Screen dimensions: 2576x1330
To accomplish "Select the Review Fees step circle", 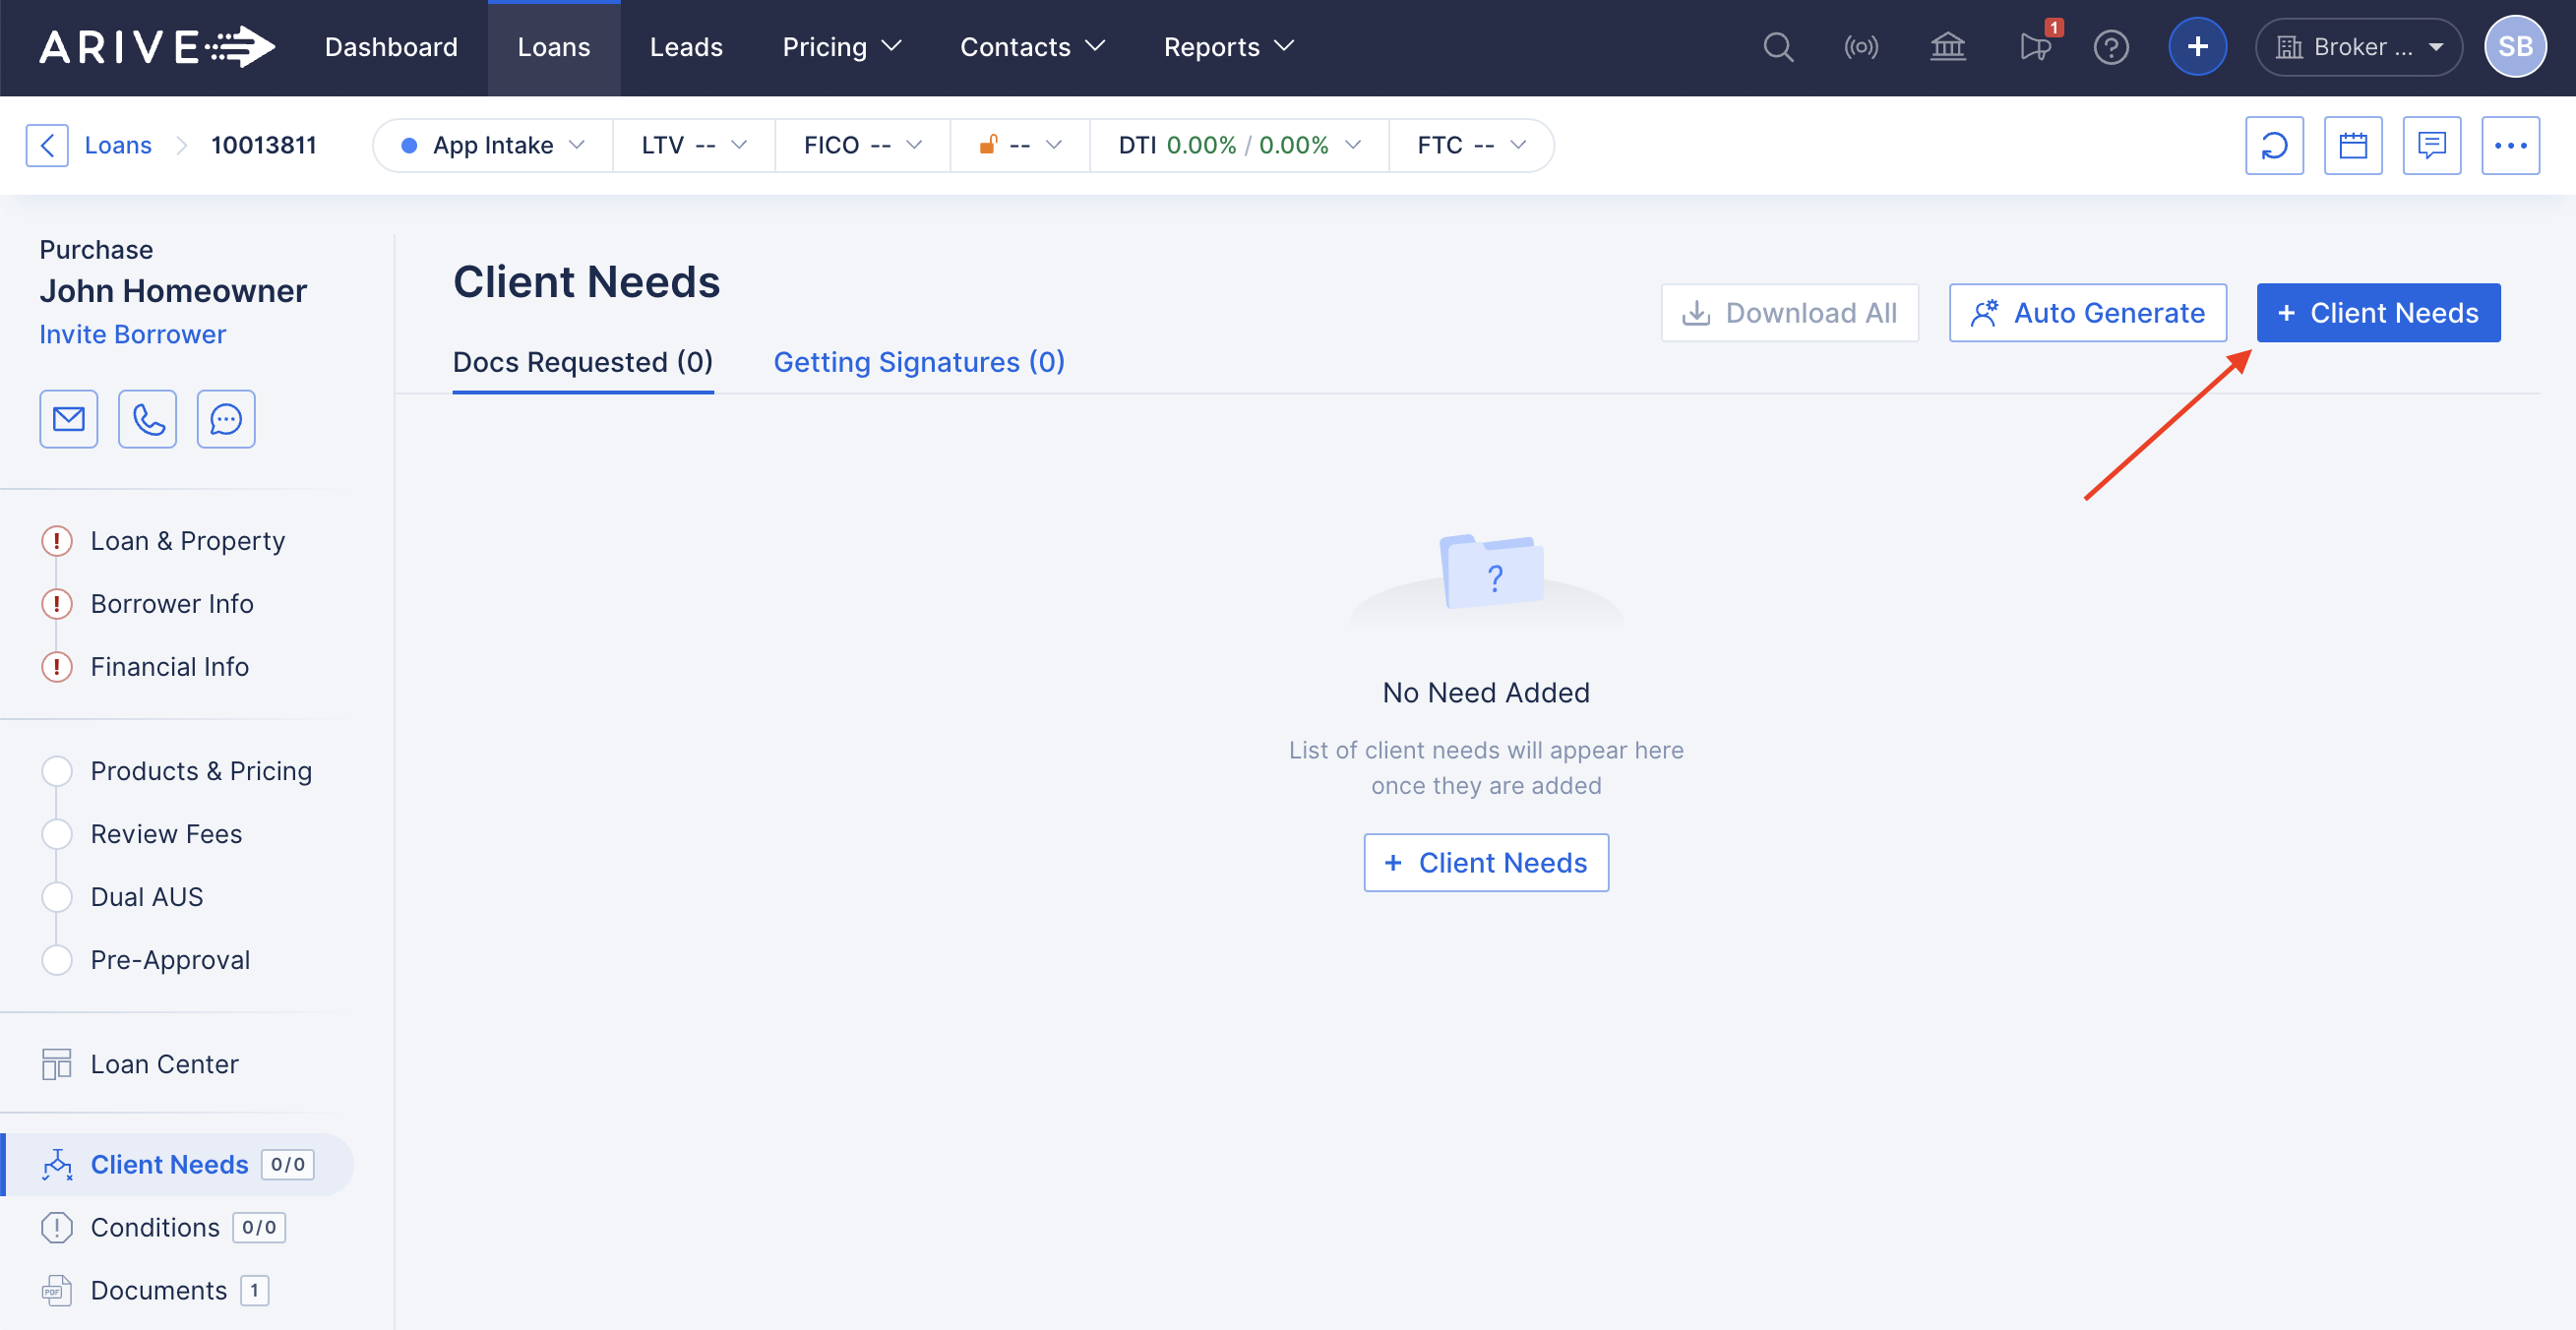I will [x=57, y=834].
